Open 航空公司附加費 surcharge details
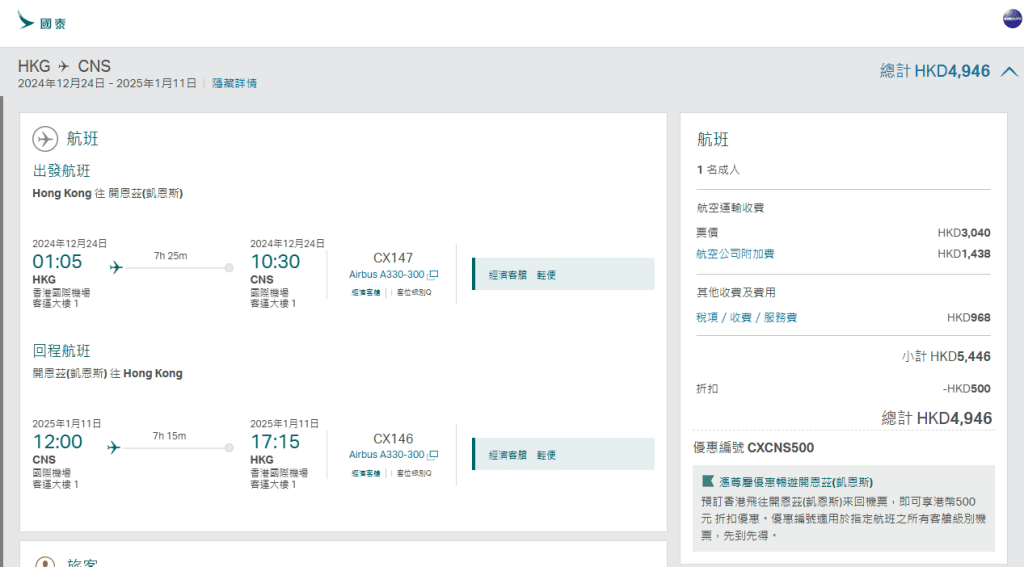Screen dimensions: 1024x567 click(735, 254)
